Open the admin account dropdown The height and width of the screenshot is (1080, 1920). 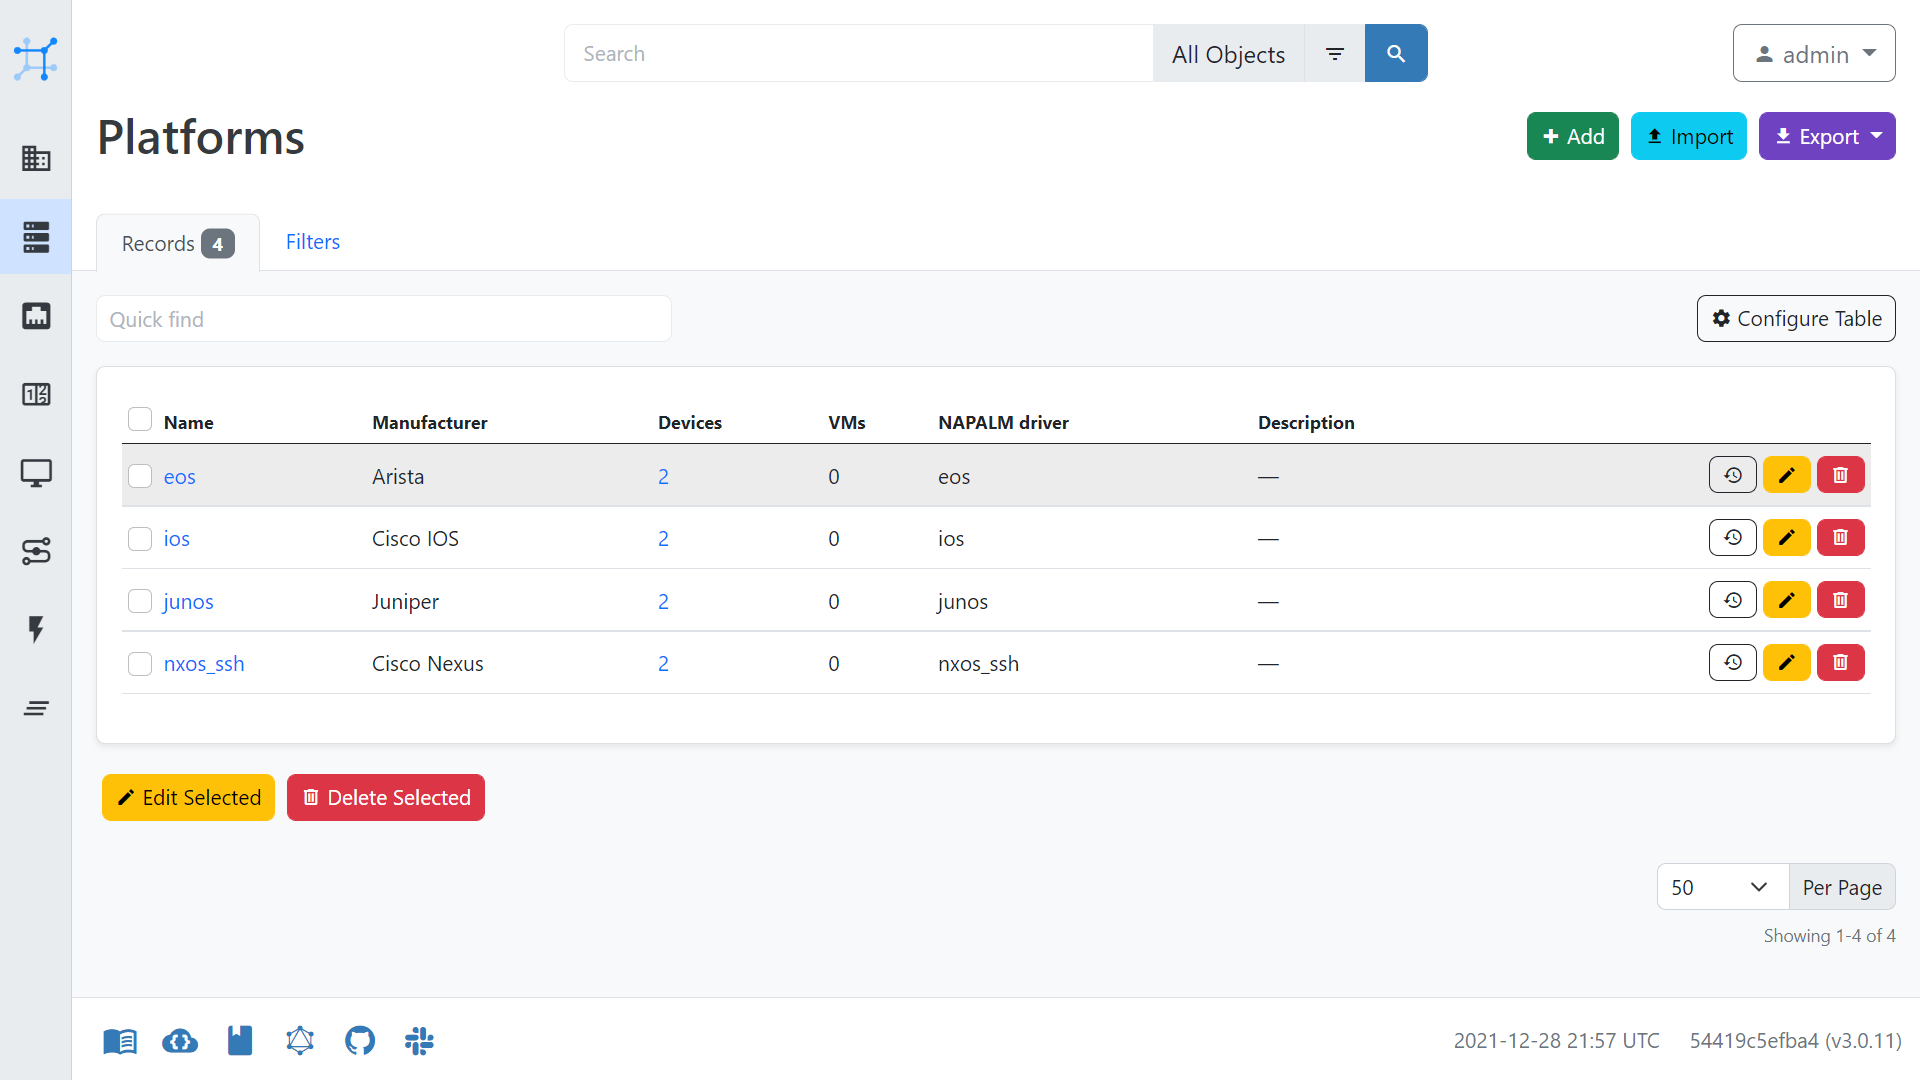(1813, 54)
